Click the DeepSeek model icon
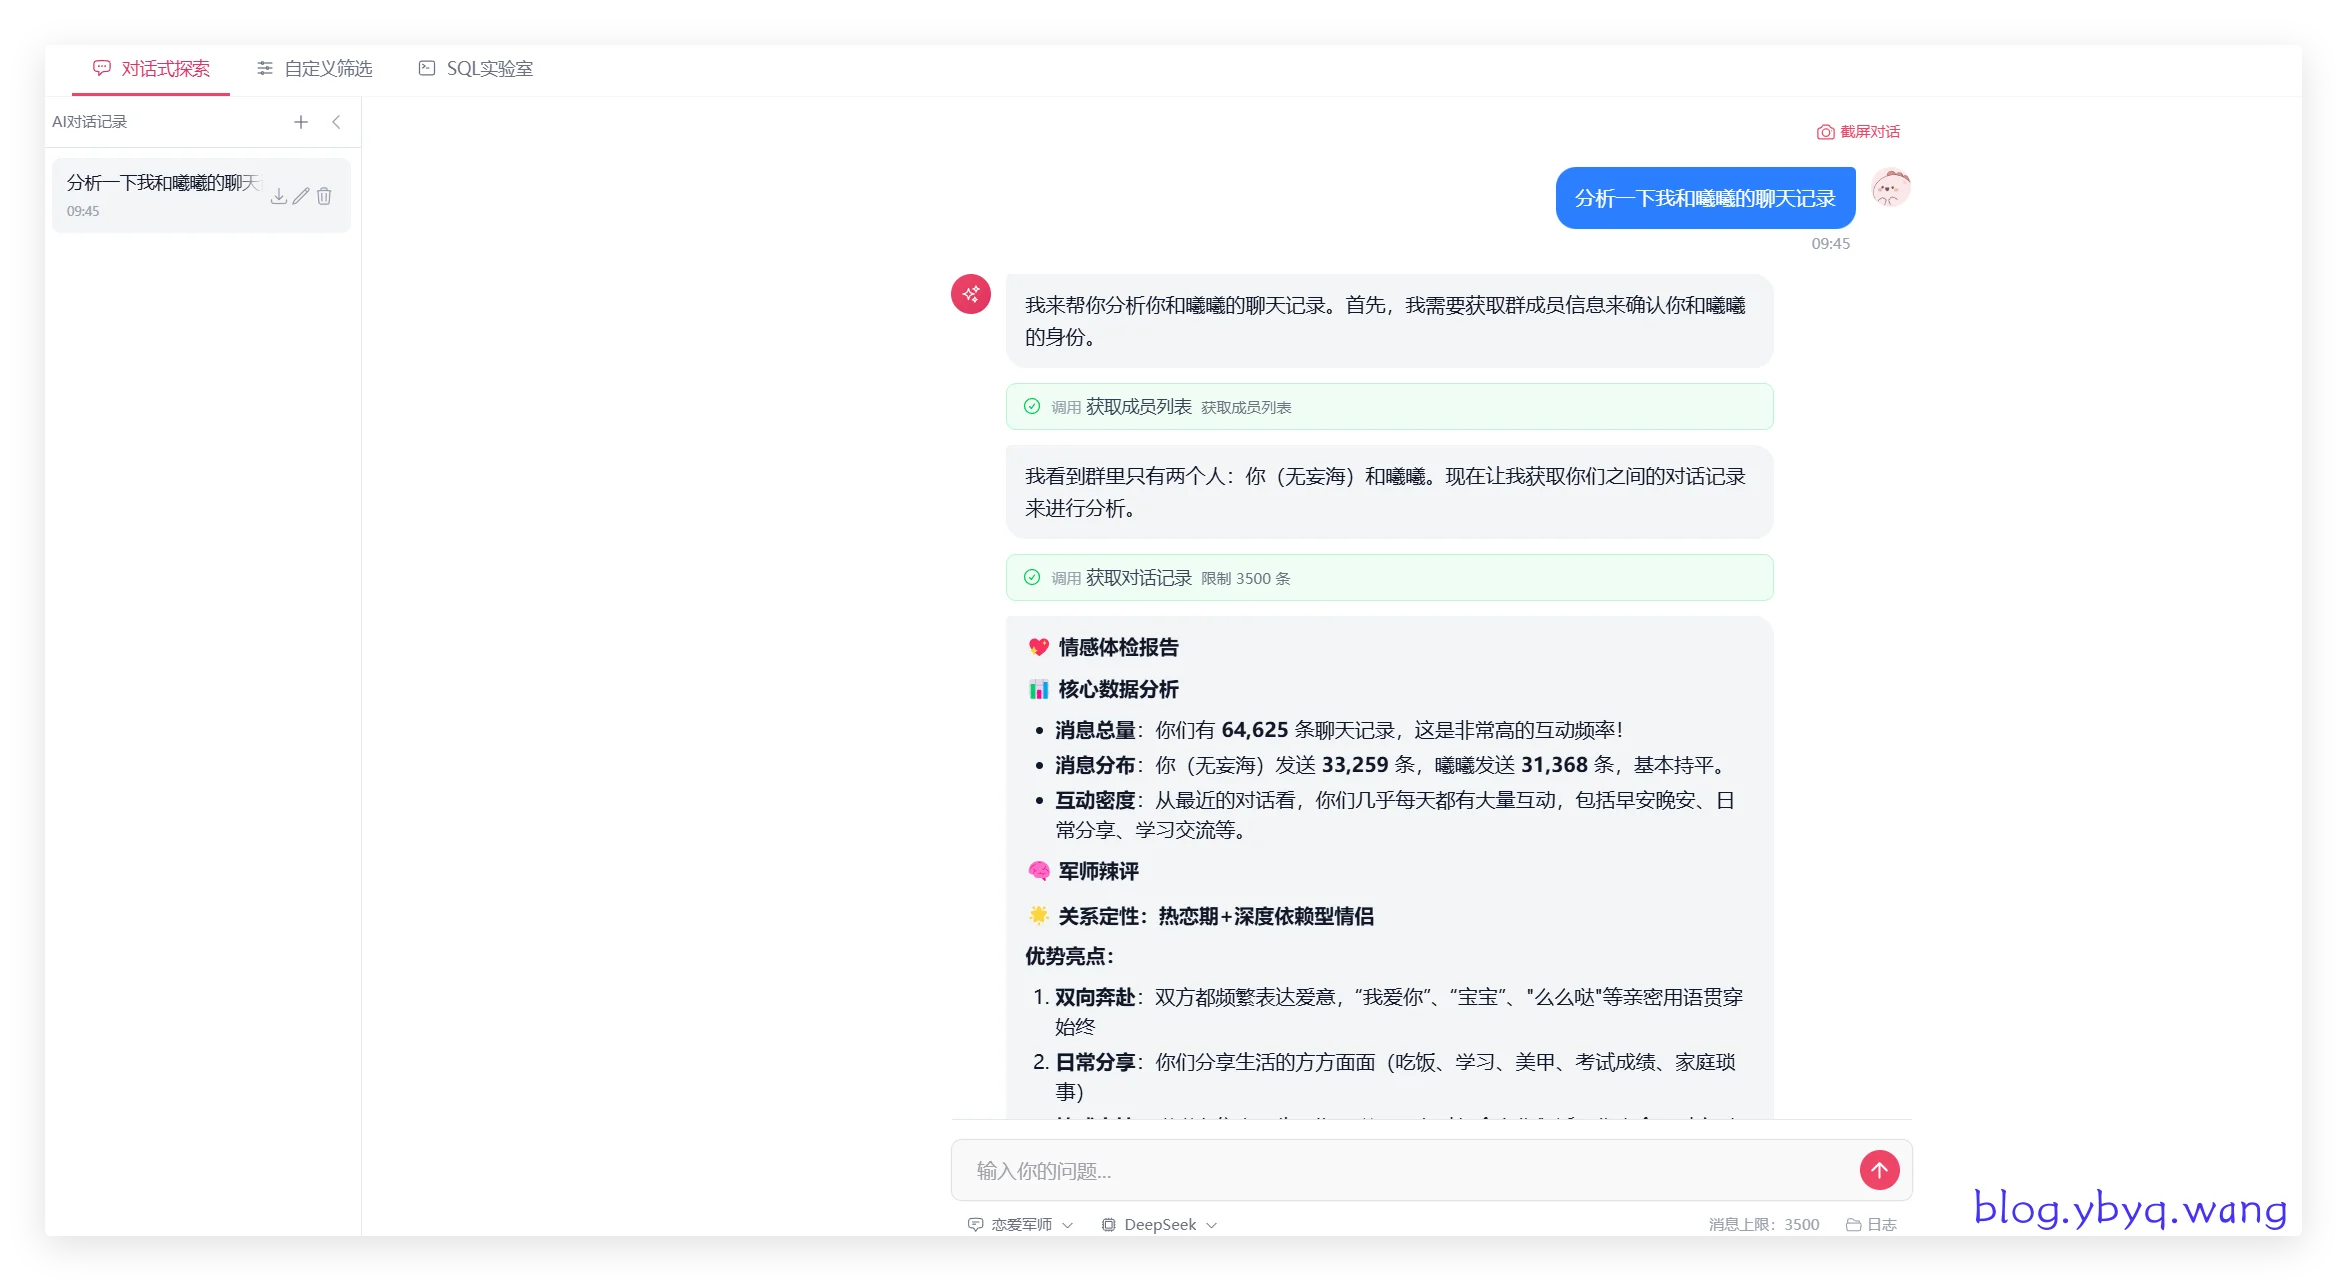This screenshot has height=1281, width=2347. [x=1108, y=1224]
